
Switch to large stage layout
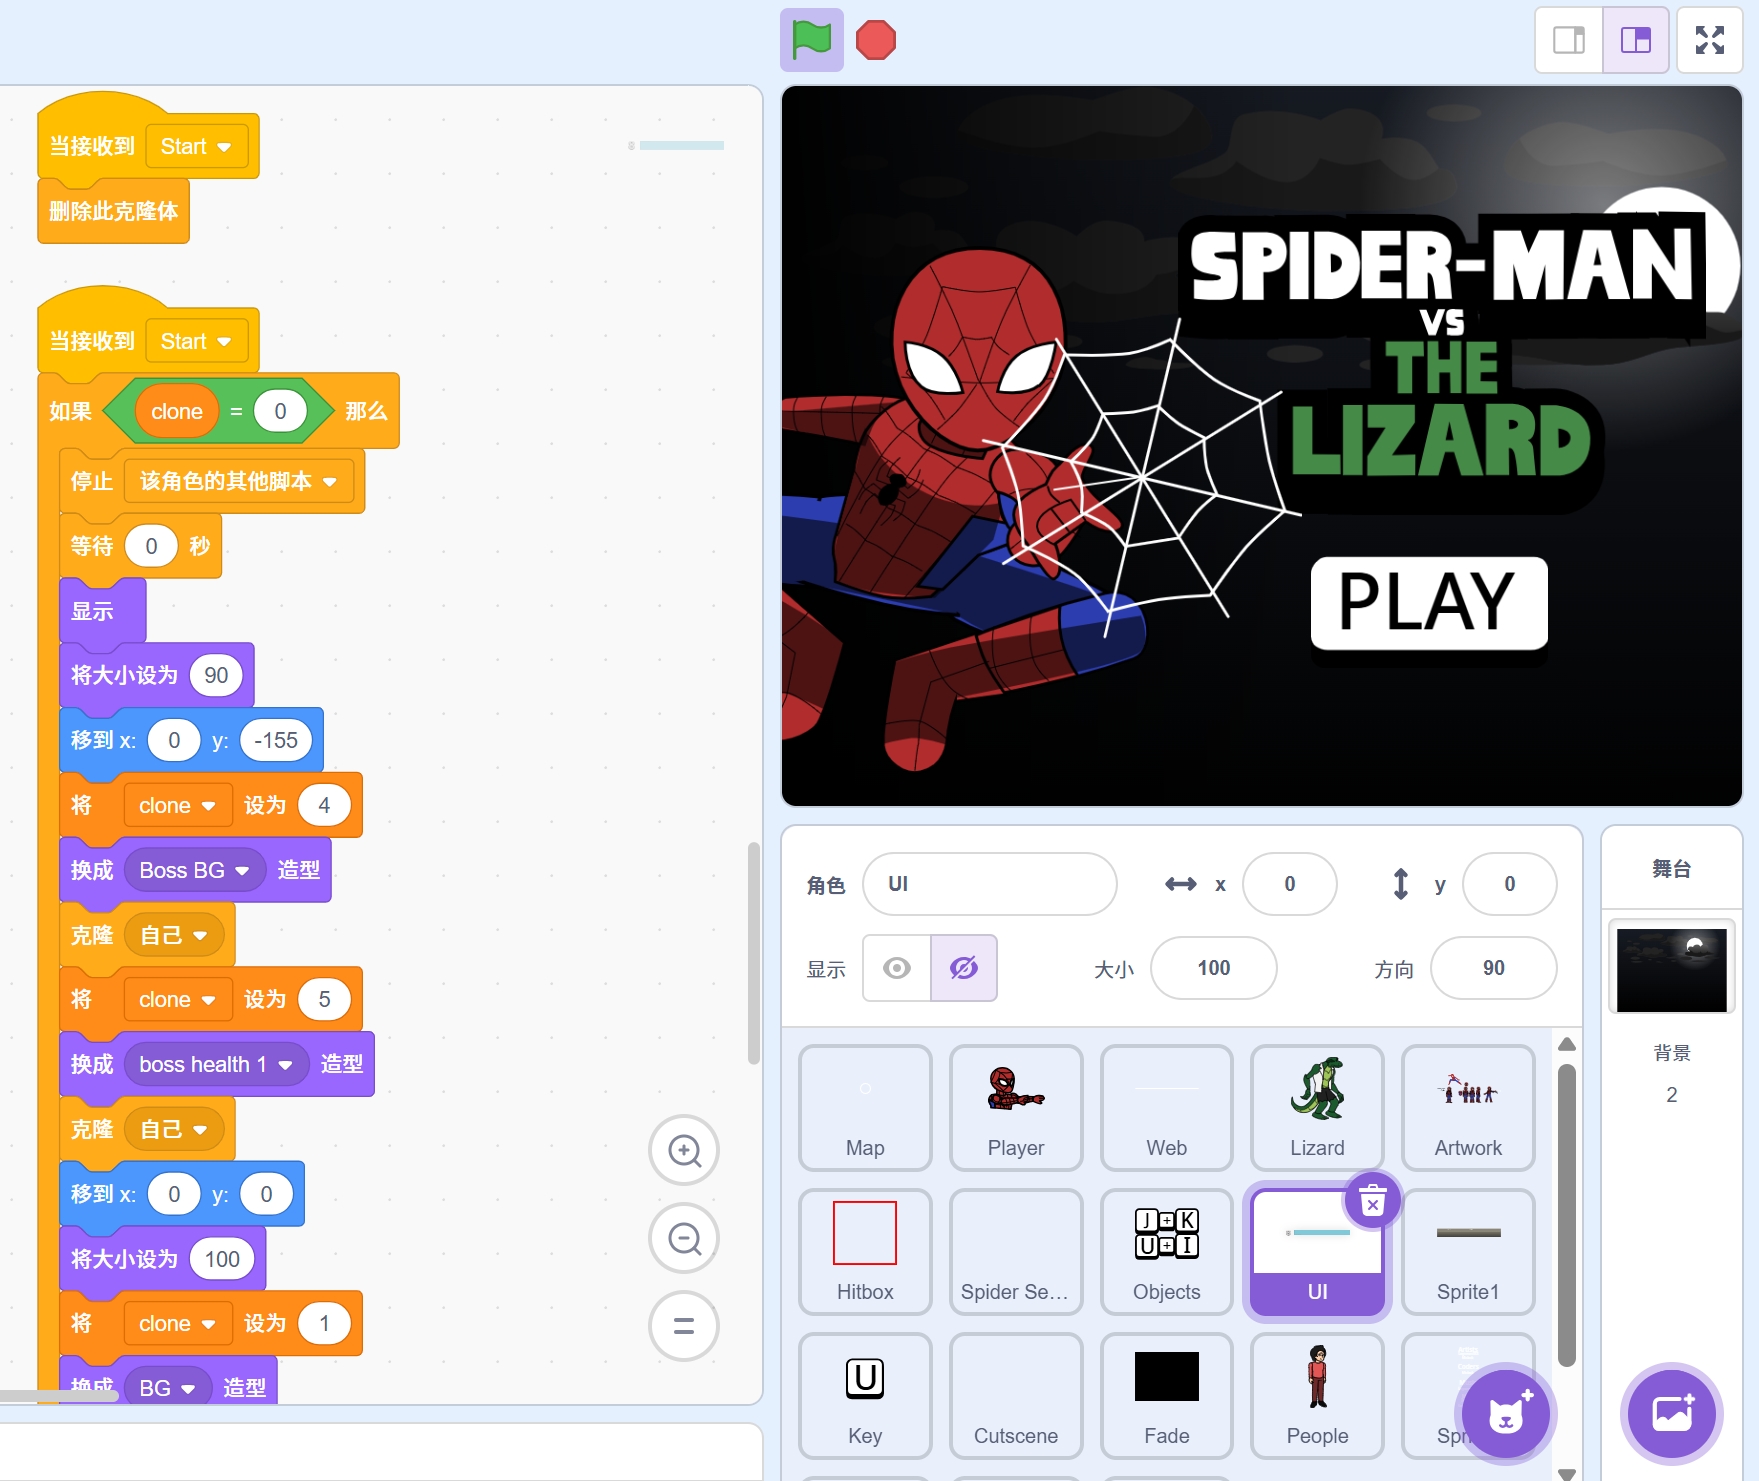pos(1635,41)
